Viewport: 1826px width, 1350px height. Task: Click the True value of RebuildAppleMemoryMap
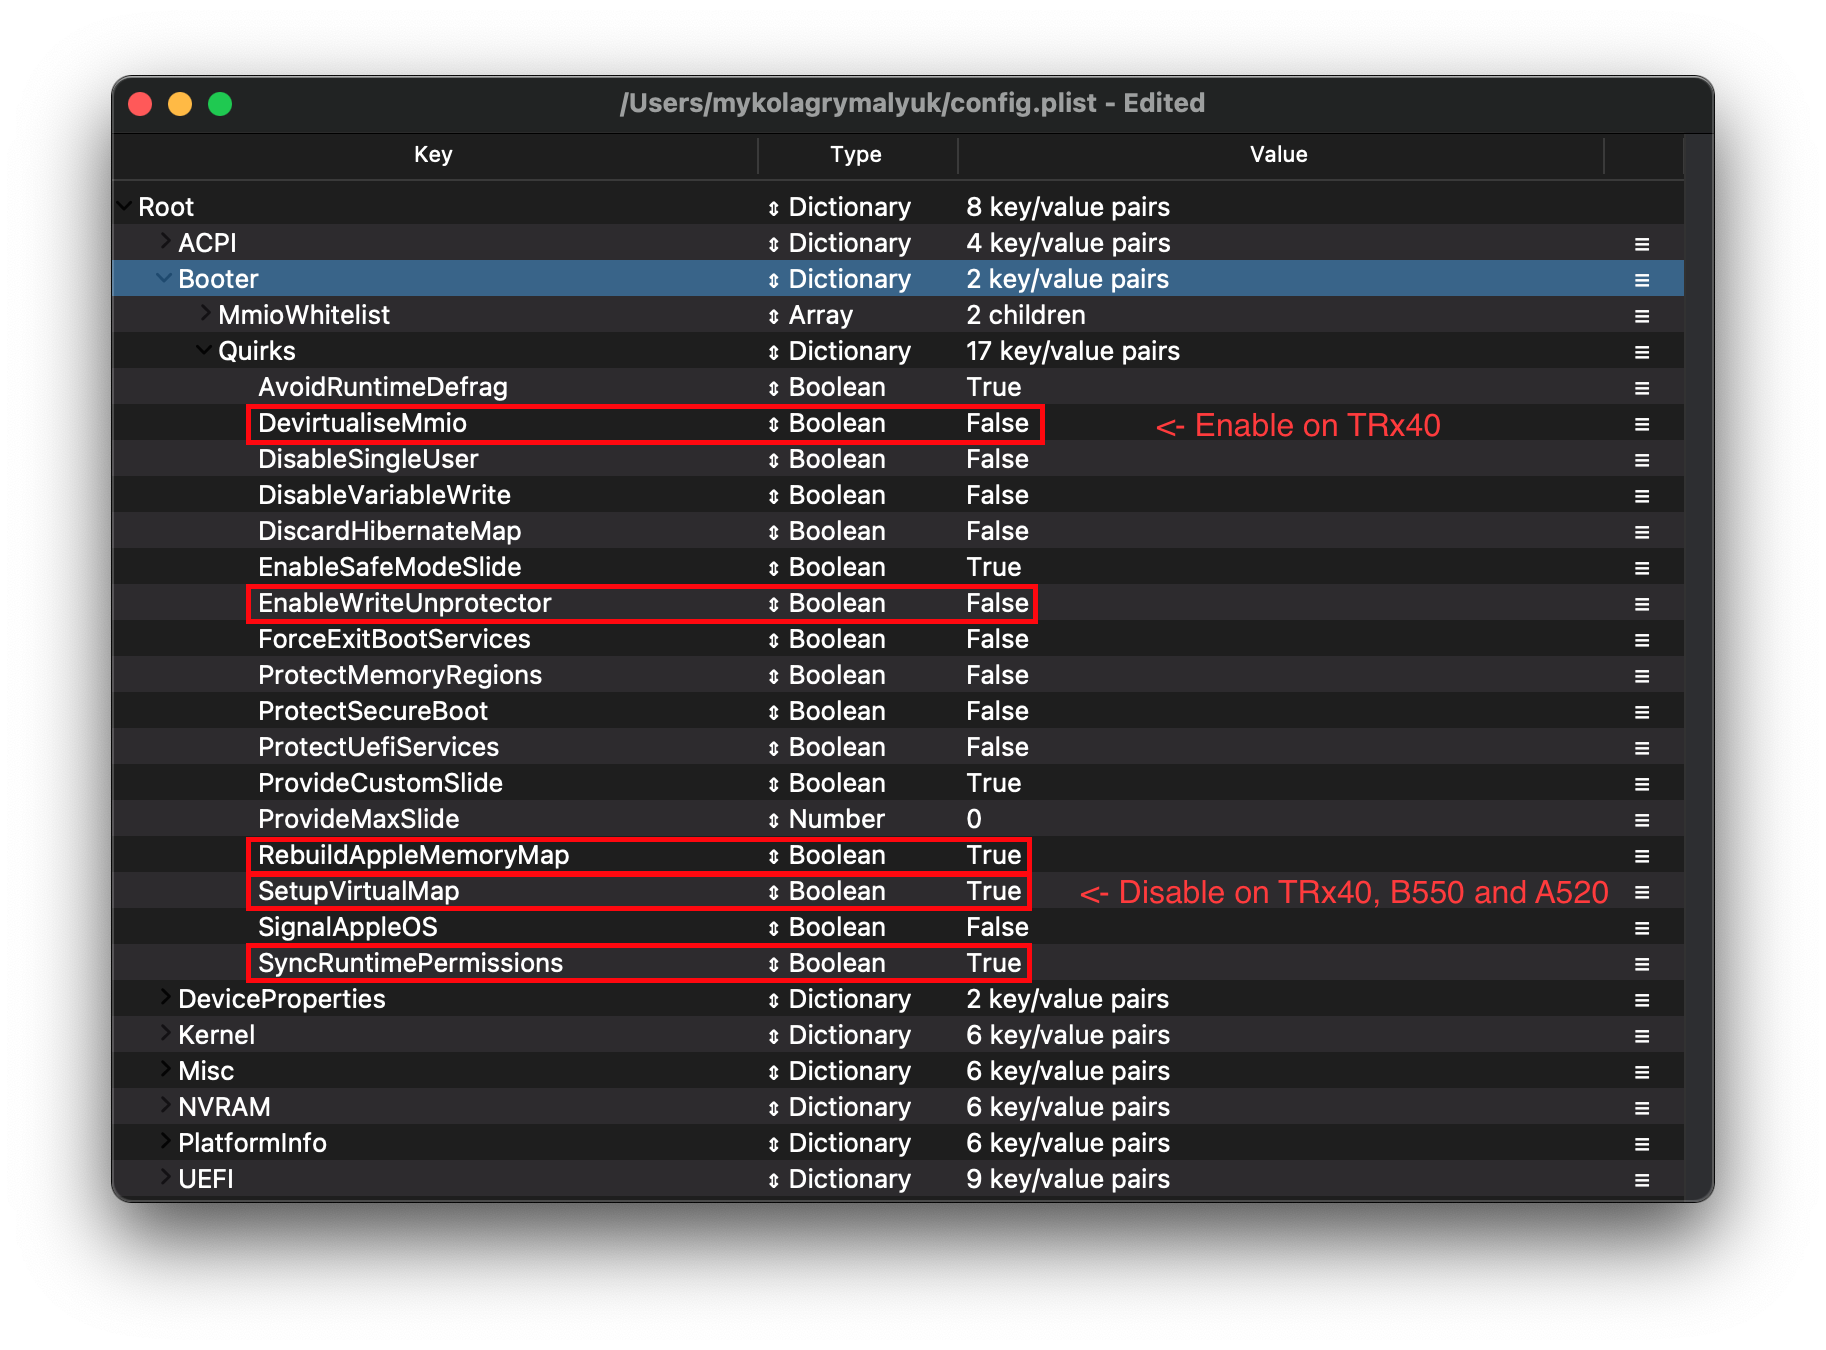[993, 856]
